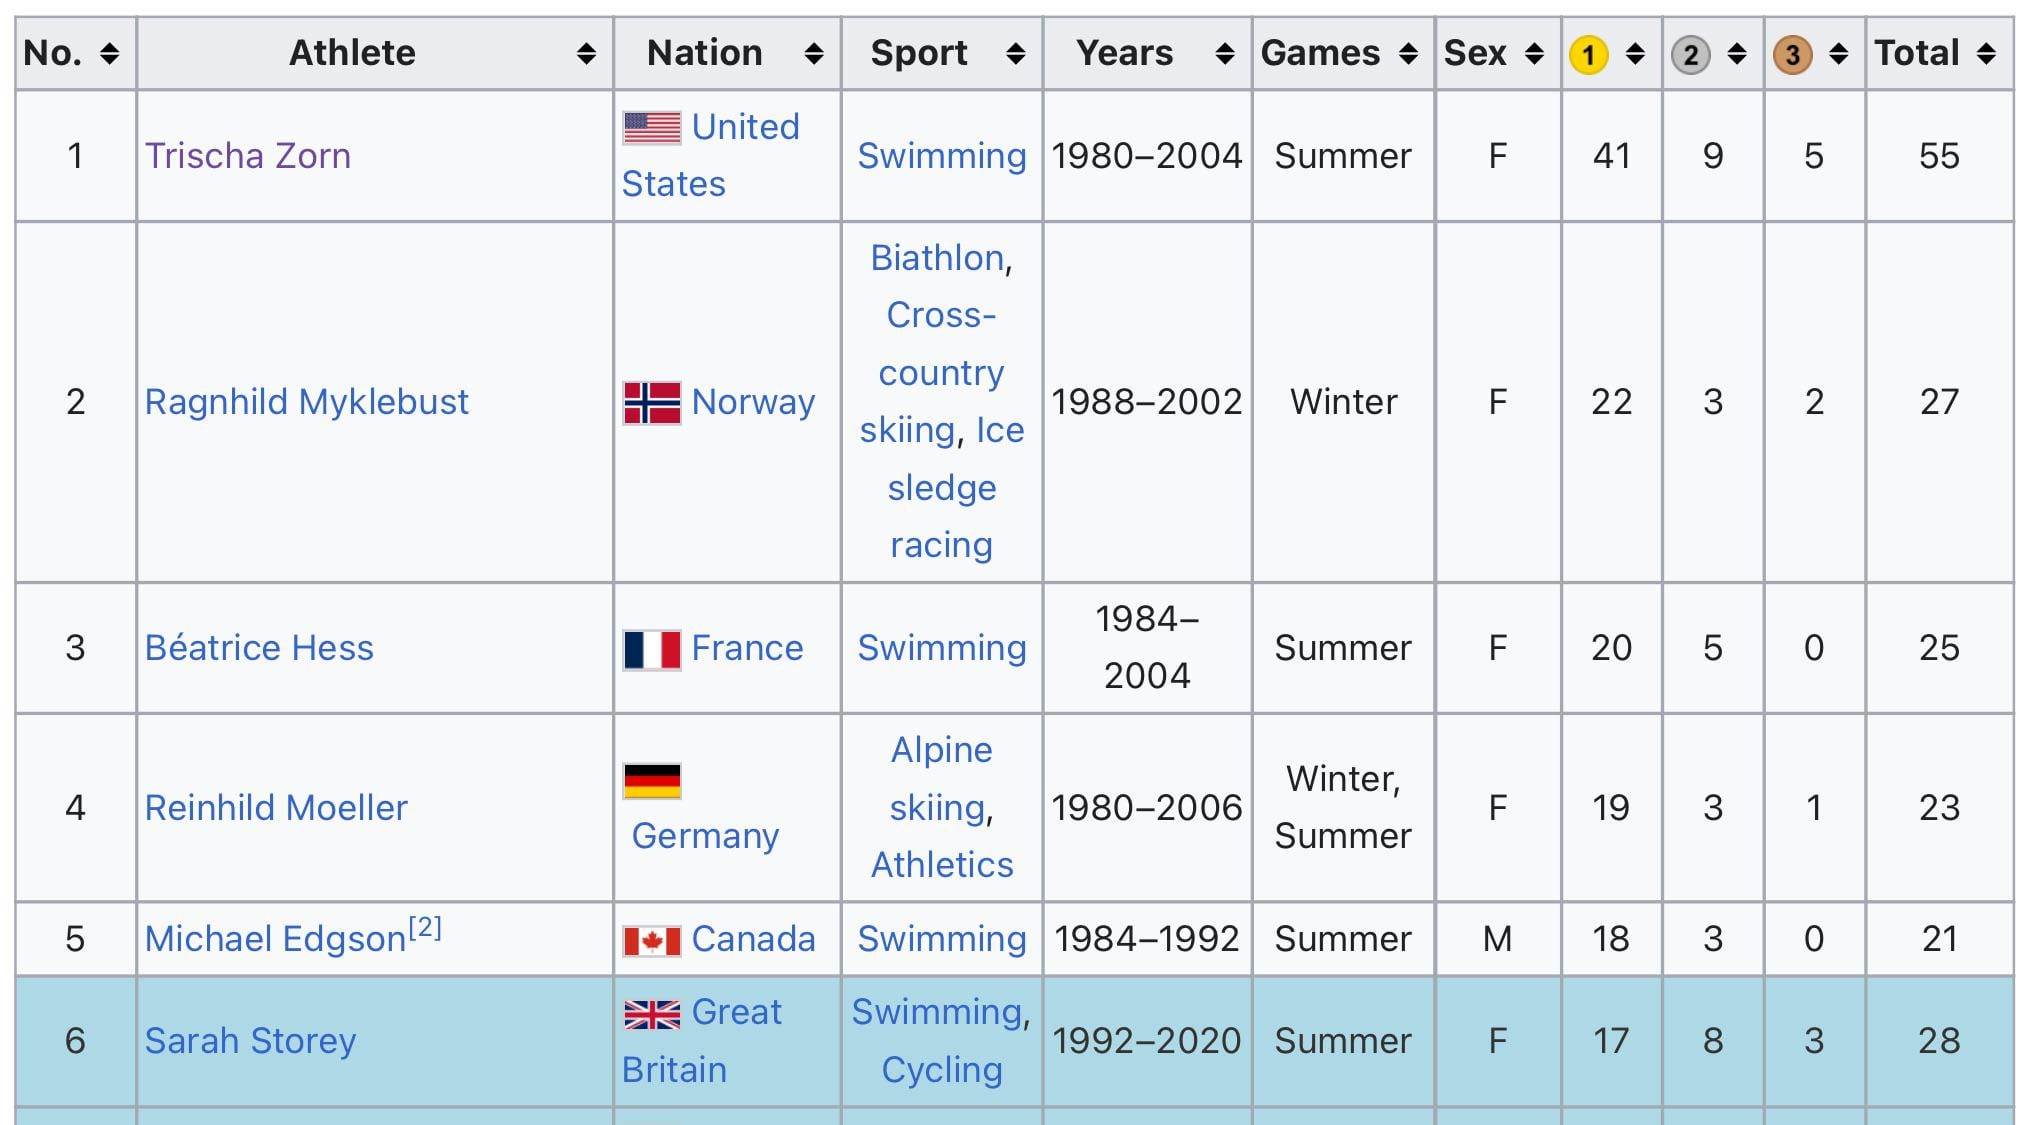Click the Canada flag icon
The image size is (2042, 1125).
pyautogui.click(x=652, y=941)
